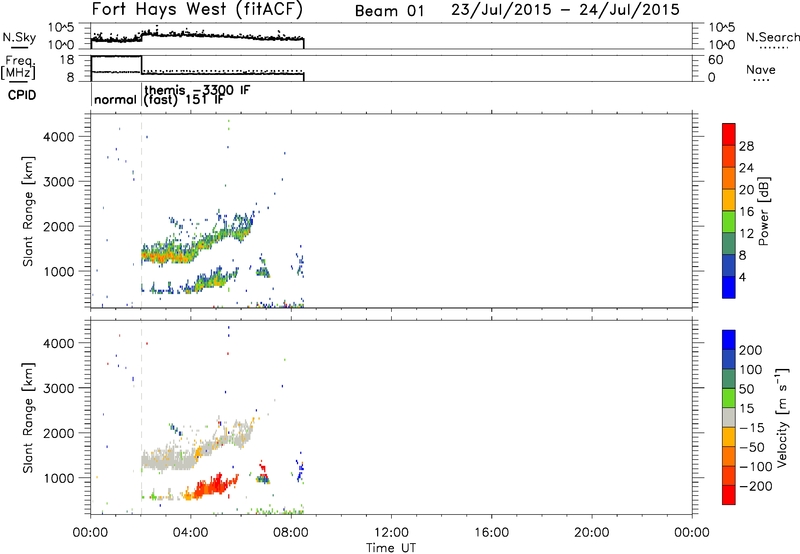The height and width of the screenshot is (554, 800).
Task: Click the 'Slant Range [km]' label on velocity panel
Action: click(28, 418)
